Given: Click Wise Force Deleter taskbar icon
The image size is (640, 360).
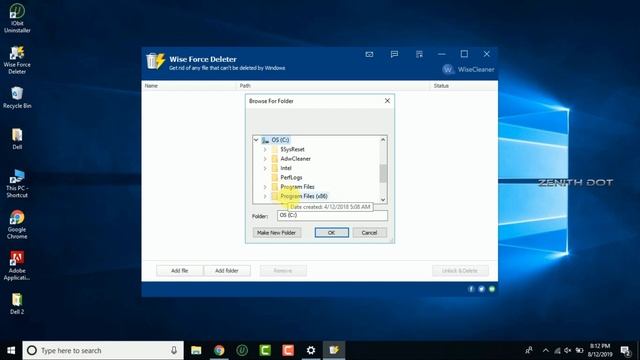Looking at the screenshot, I should pos(334,350).
